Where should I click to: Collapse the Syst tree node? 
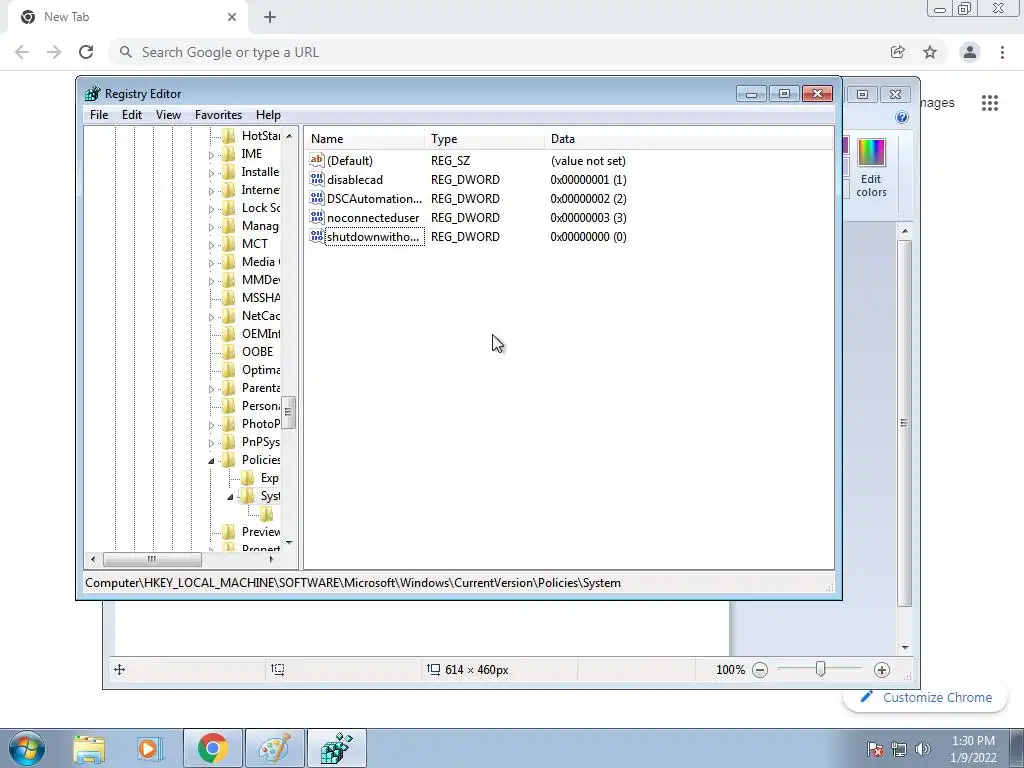point(230,497)
